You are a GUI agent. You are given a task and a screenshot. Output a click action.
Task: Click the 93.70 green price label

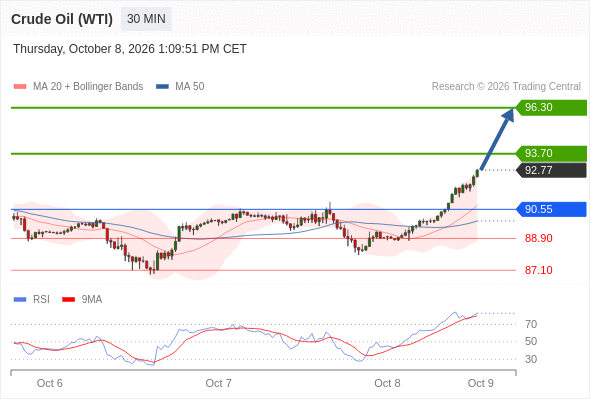coord(551,154)
